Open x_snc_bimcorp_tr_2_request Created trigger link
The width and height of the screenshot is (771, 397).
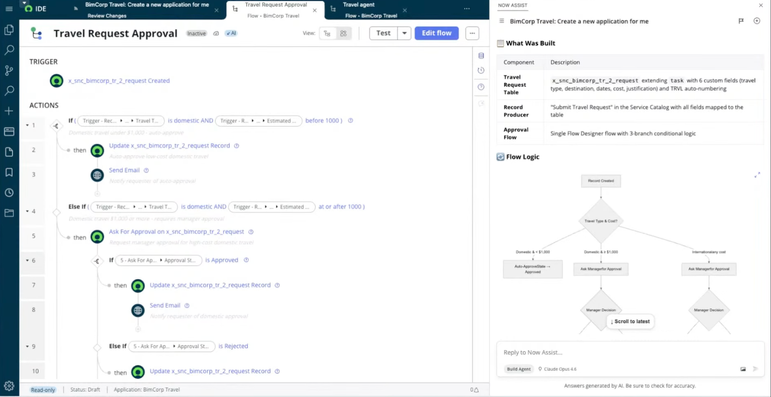(119, 81)
